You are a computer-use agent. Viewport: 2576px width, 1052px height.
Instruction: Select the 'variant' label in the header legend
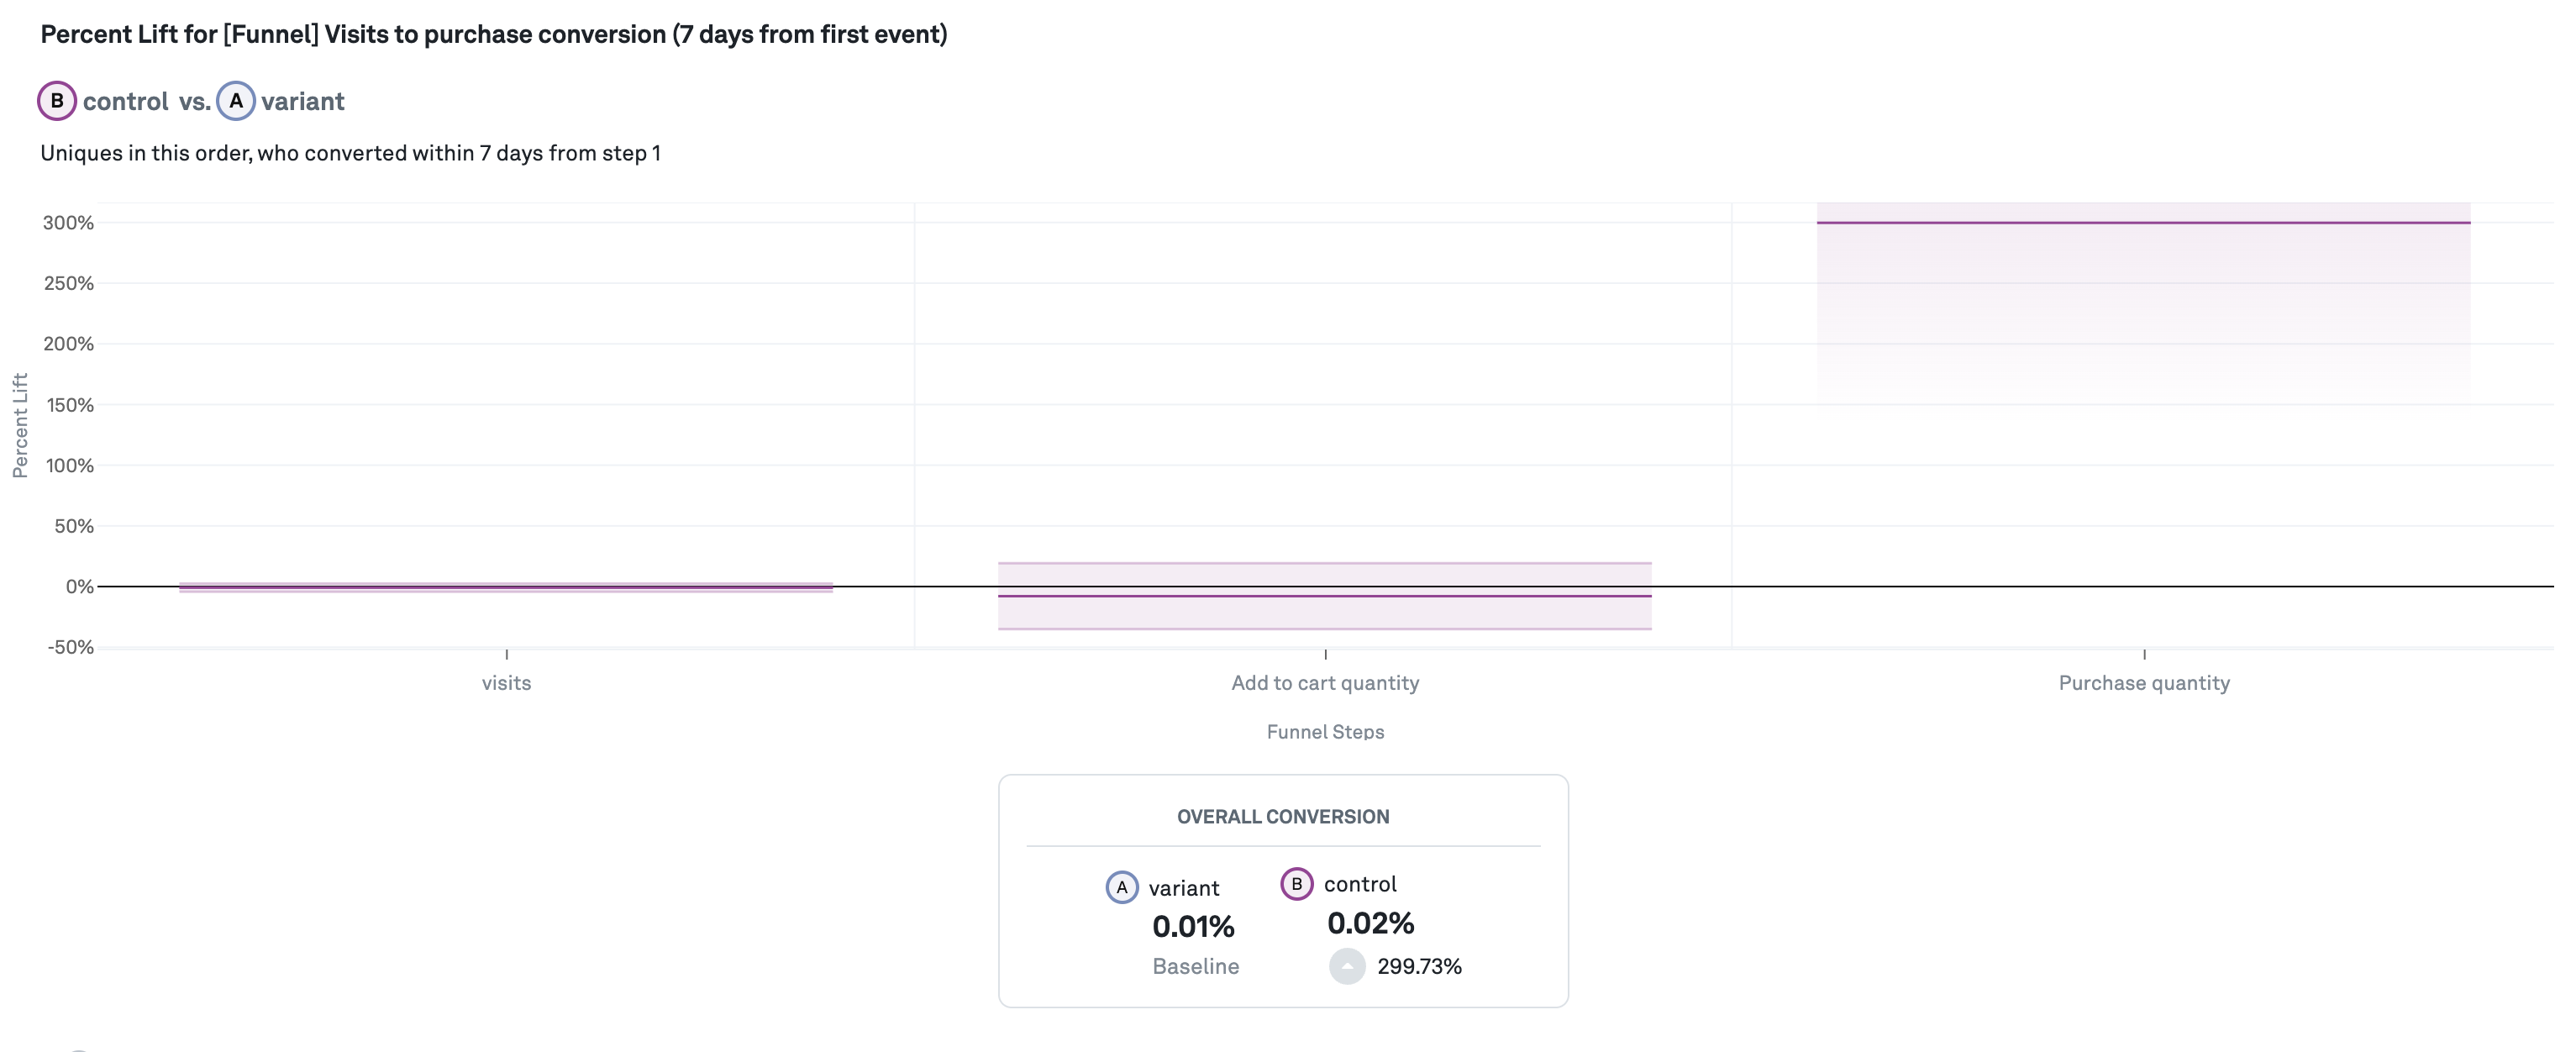[302, 101]
